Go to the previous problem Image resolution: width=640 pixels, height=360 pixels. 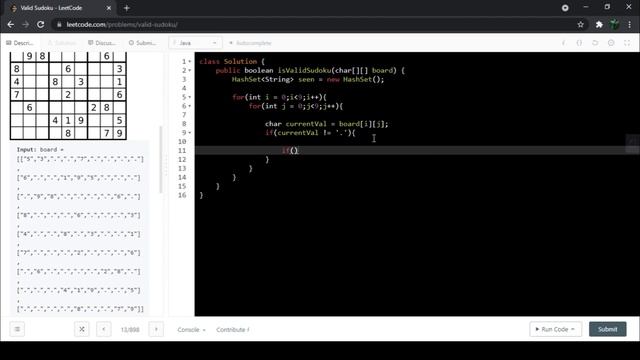coord(104,329)
